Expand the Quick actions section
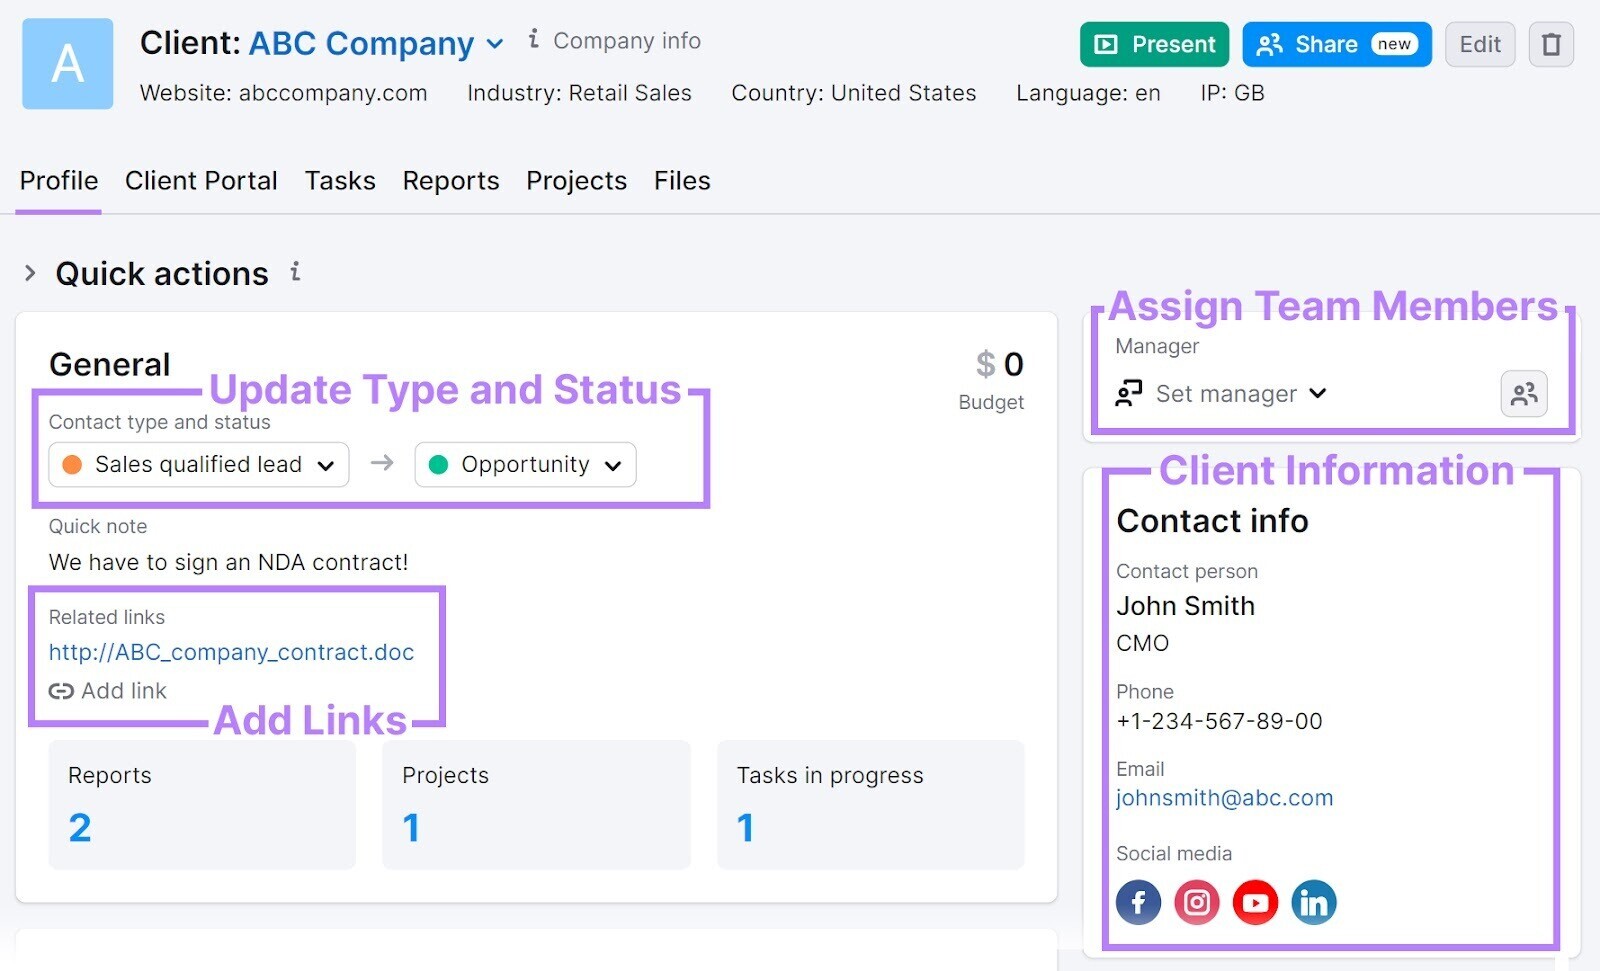The height and width of the screenshot is (971, 1600). [x=30, y=273]
